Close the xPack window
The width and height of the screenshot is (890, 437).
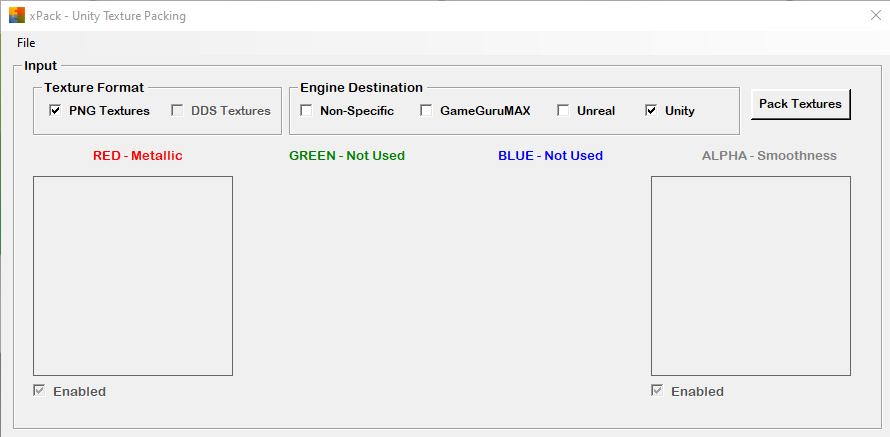pos(875,15)
